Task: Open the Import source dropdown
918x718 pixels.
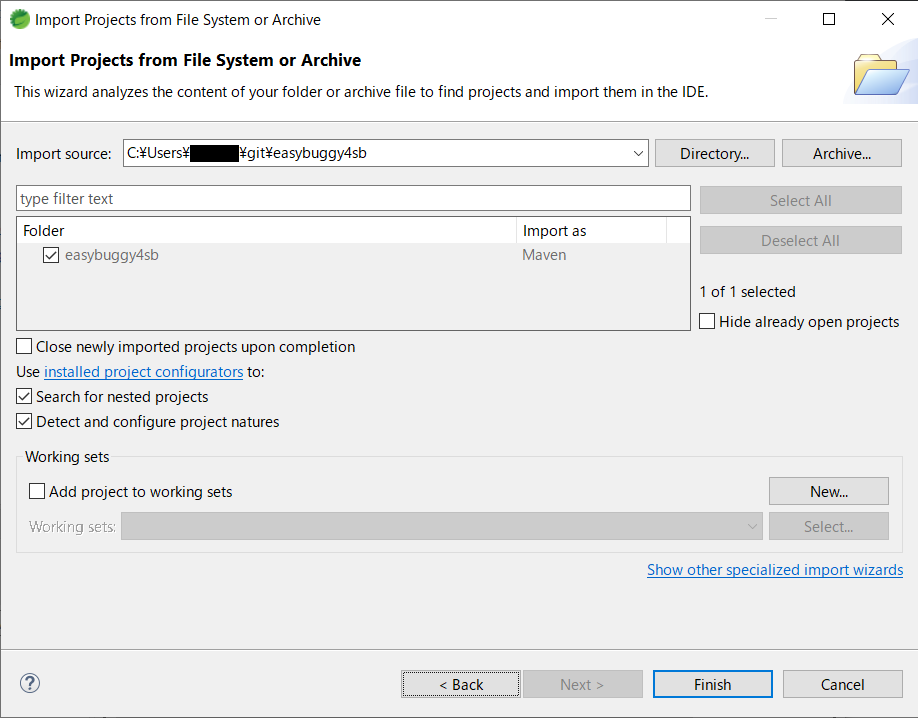Action: (638, 153)
